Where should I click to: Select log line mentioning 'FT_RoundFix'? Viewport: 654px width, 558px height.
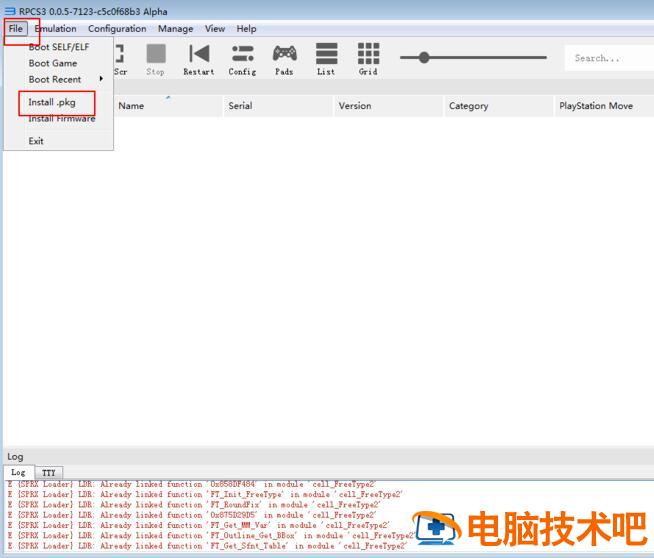coord(194,505)
